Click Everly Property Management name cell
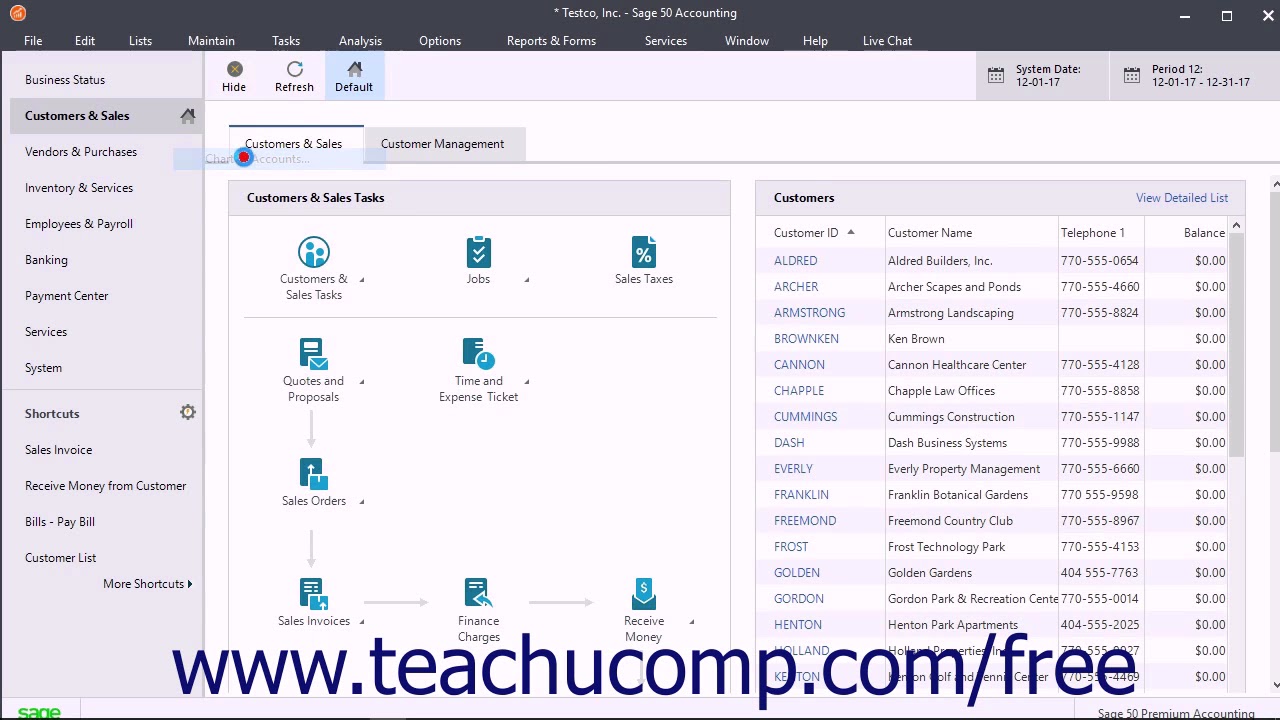This screenshot has width=1280, height=720. tap(964, 469)
